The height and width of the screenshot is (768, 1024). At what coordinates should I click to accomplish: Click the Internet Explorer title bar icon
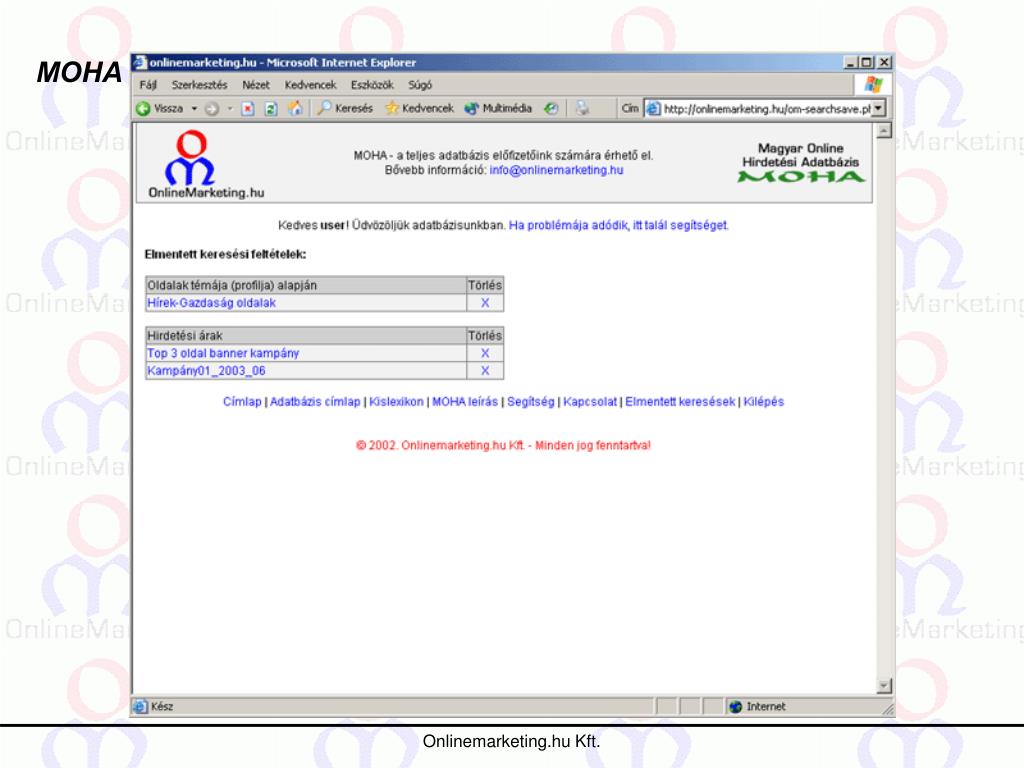click(x=140, y=63)
